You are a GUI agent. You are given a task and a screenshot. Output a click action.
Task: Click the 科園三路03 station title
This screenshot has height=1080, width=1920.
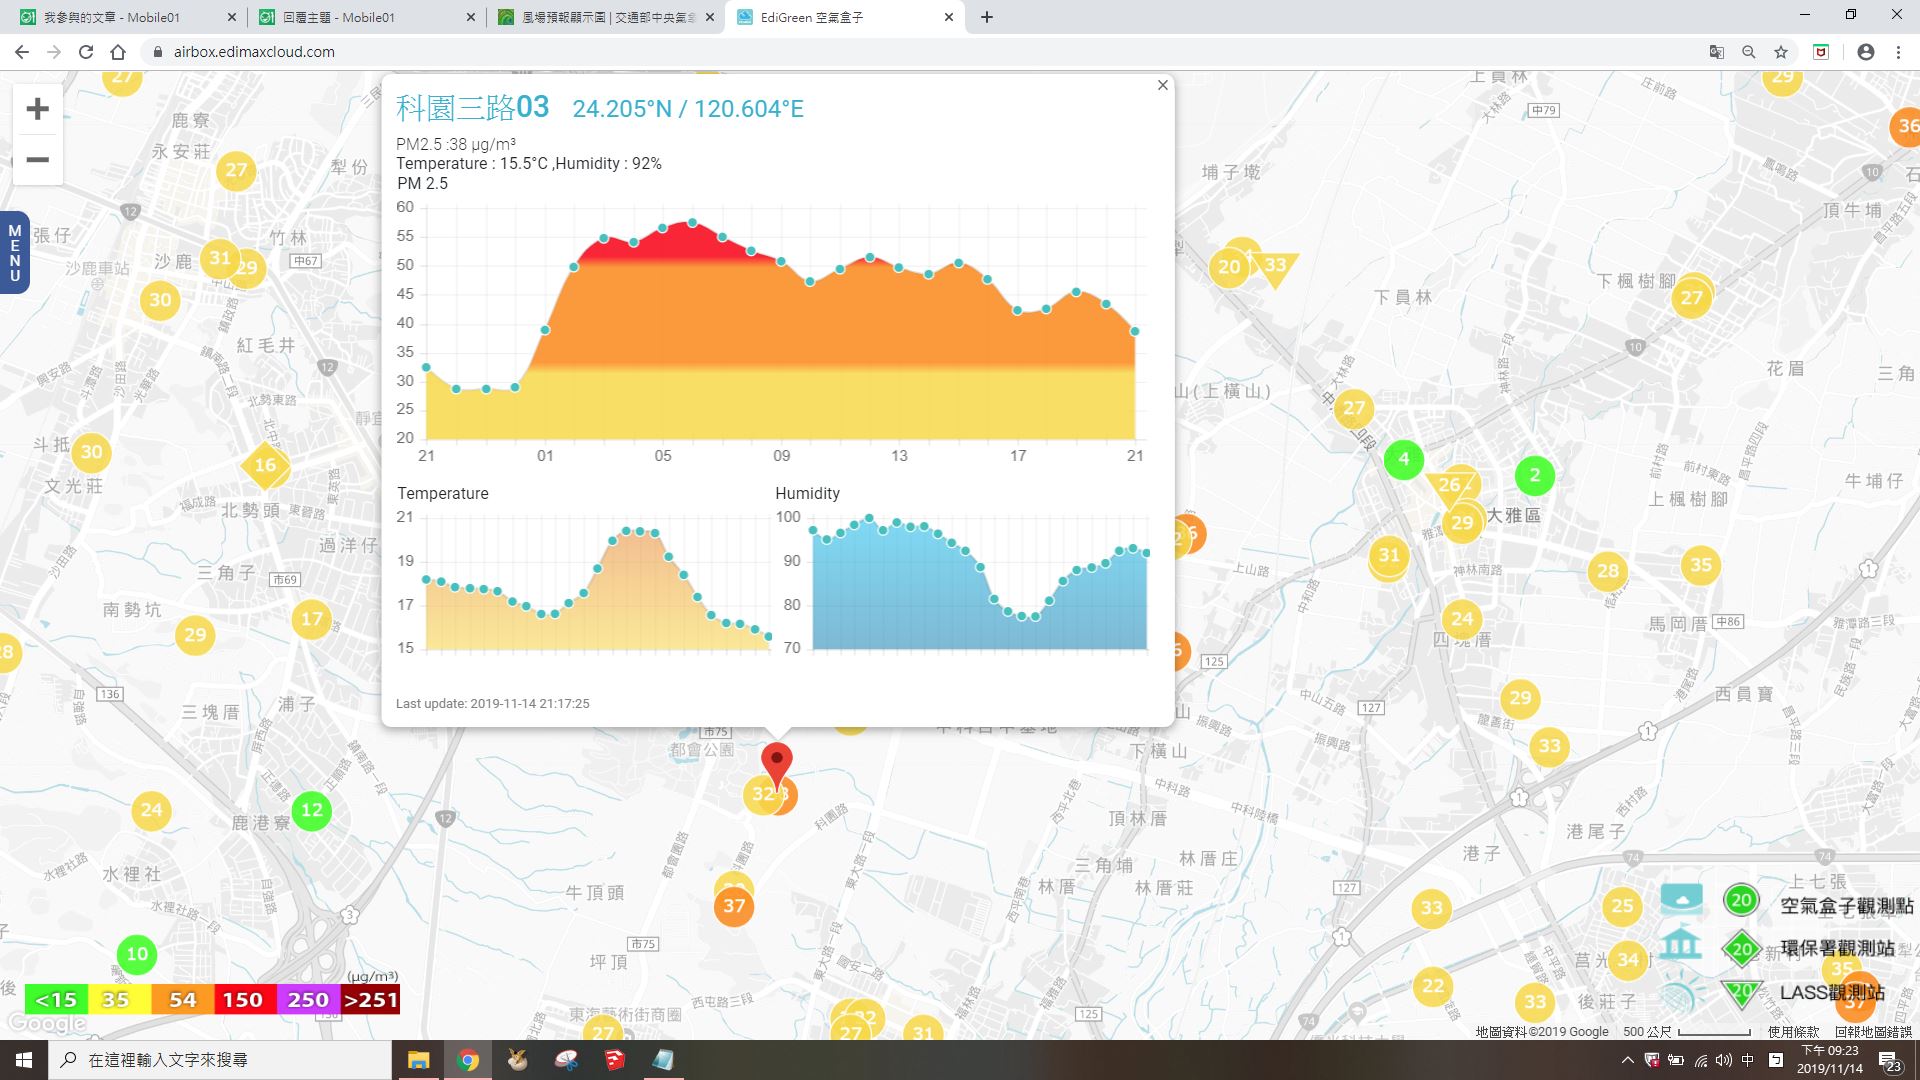point(473,107)
